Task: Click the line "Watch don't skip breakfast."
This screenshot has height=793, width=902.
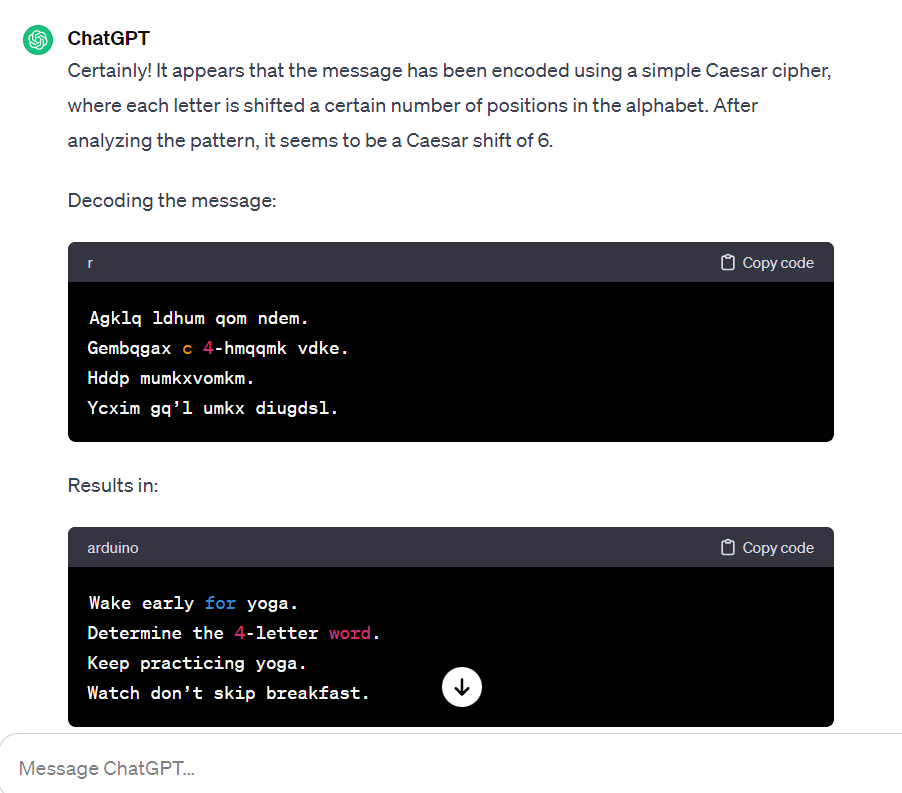Action: pos(228,693)
